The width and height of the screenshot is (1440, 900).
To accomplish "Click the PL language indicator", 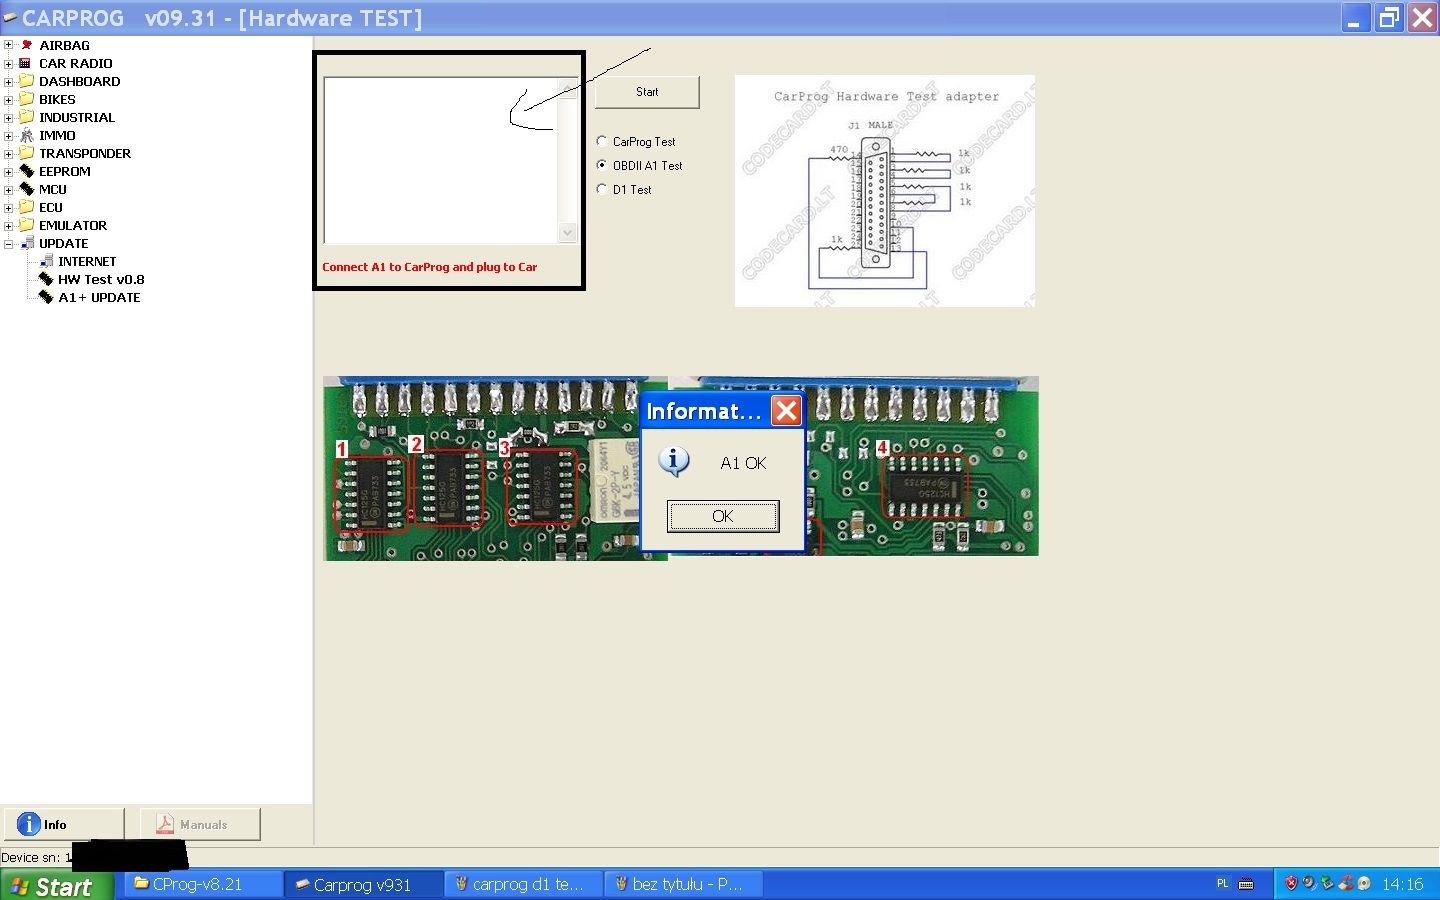I will pos(1222,884).
